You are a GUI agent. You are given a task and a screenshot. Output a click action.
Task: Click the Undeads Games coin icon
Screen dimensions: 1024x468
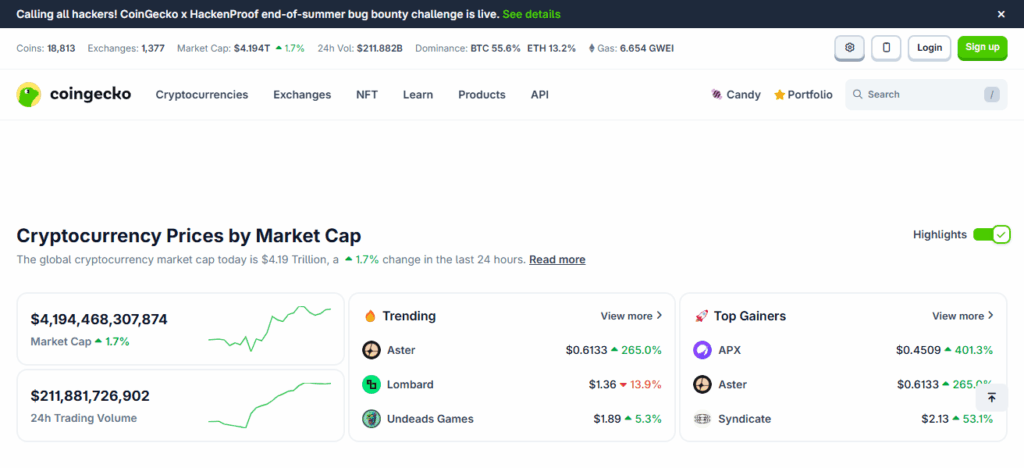coord(372,418)
